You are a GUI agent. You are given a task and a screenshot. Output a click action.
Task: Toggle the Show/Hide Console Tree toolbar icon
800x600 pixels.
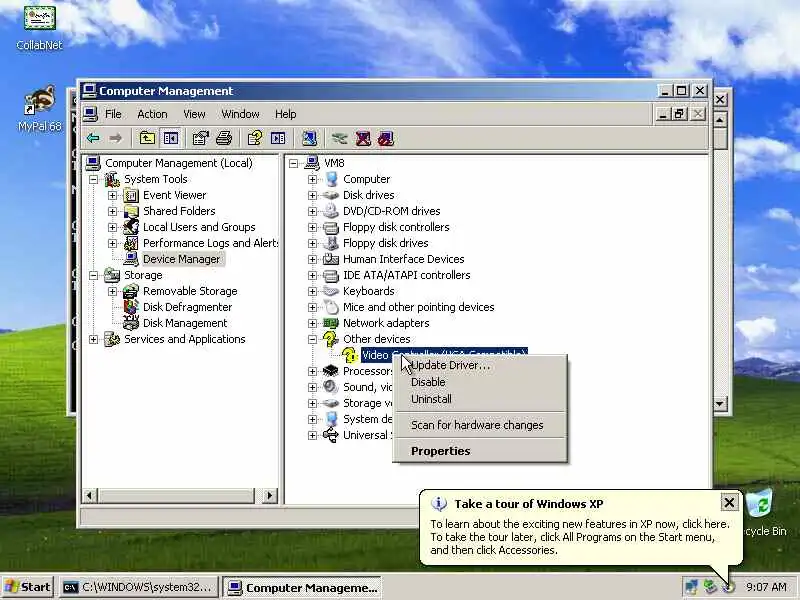[x=170, y=138]
